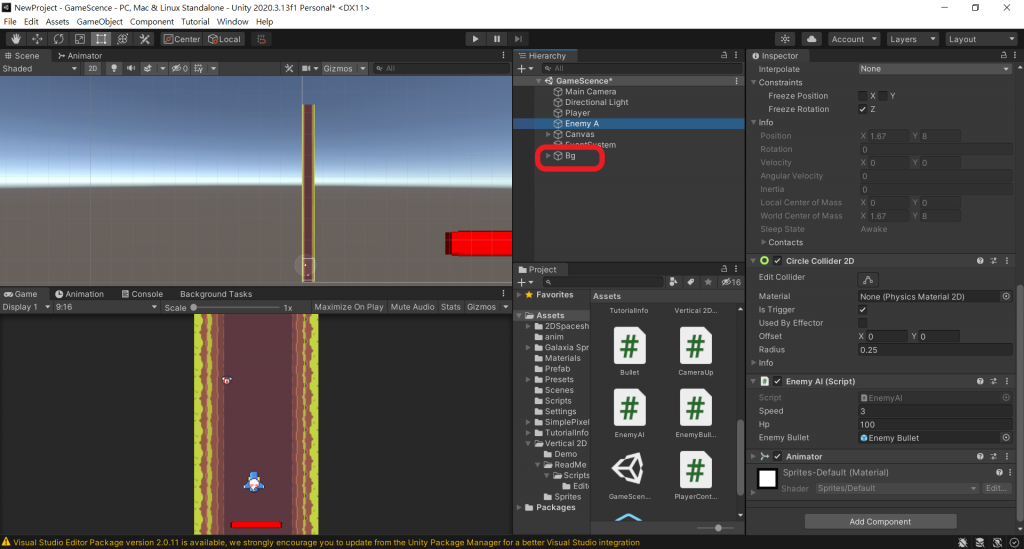Expand the Canvas object in Hierarchy
1024x549 pixels.
pos(548,134)
